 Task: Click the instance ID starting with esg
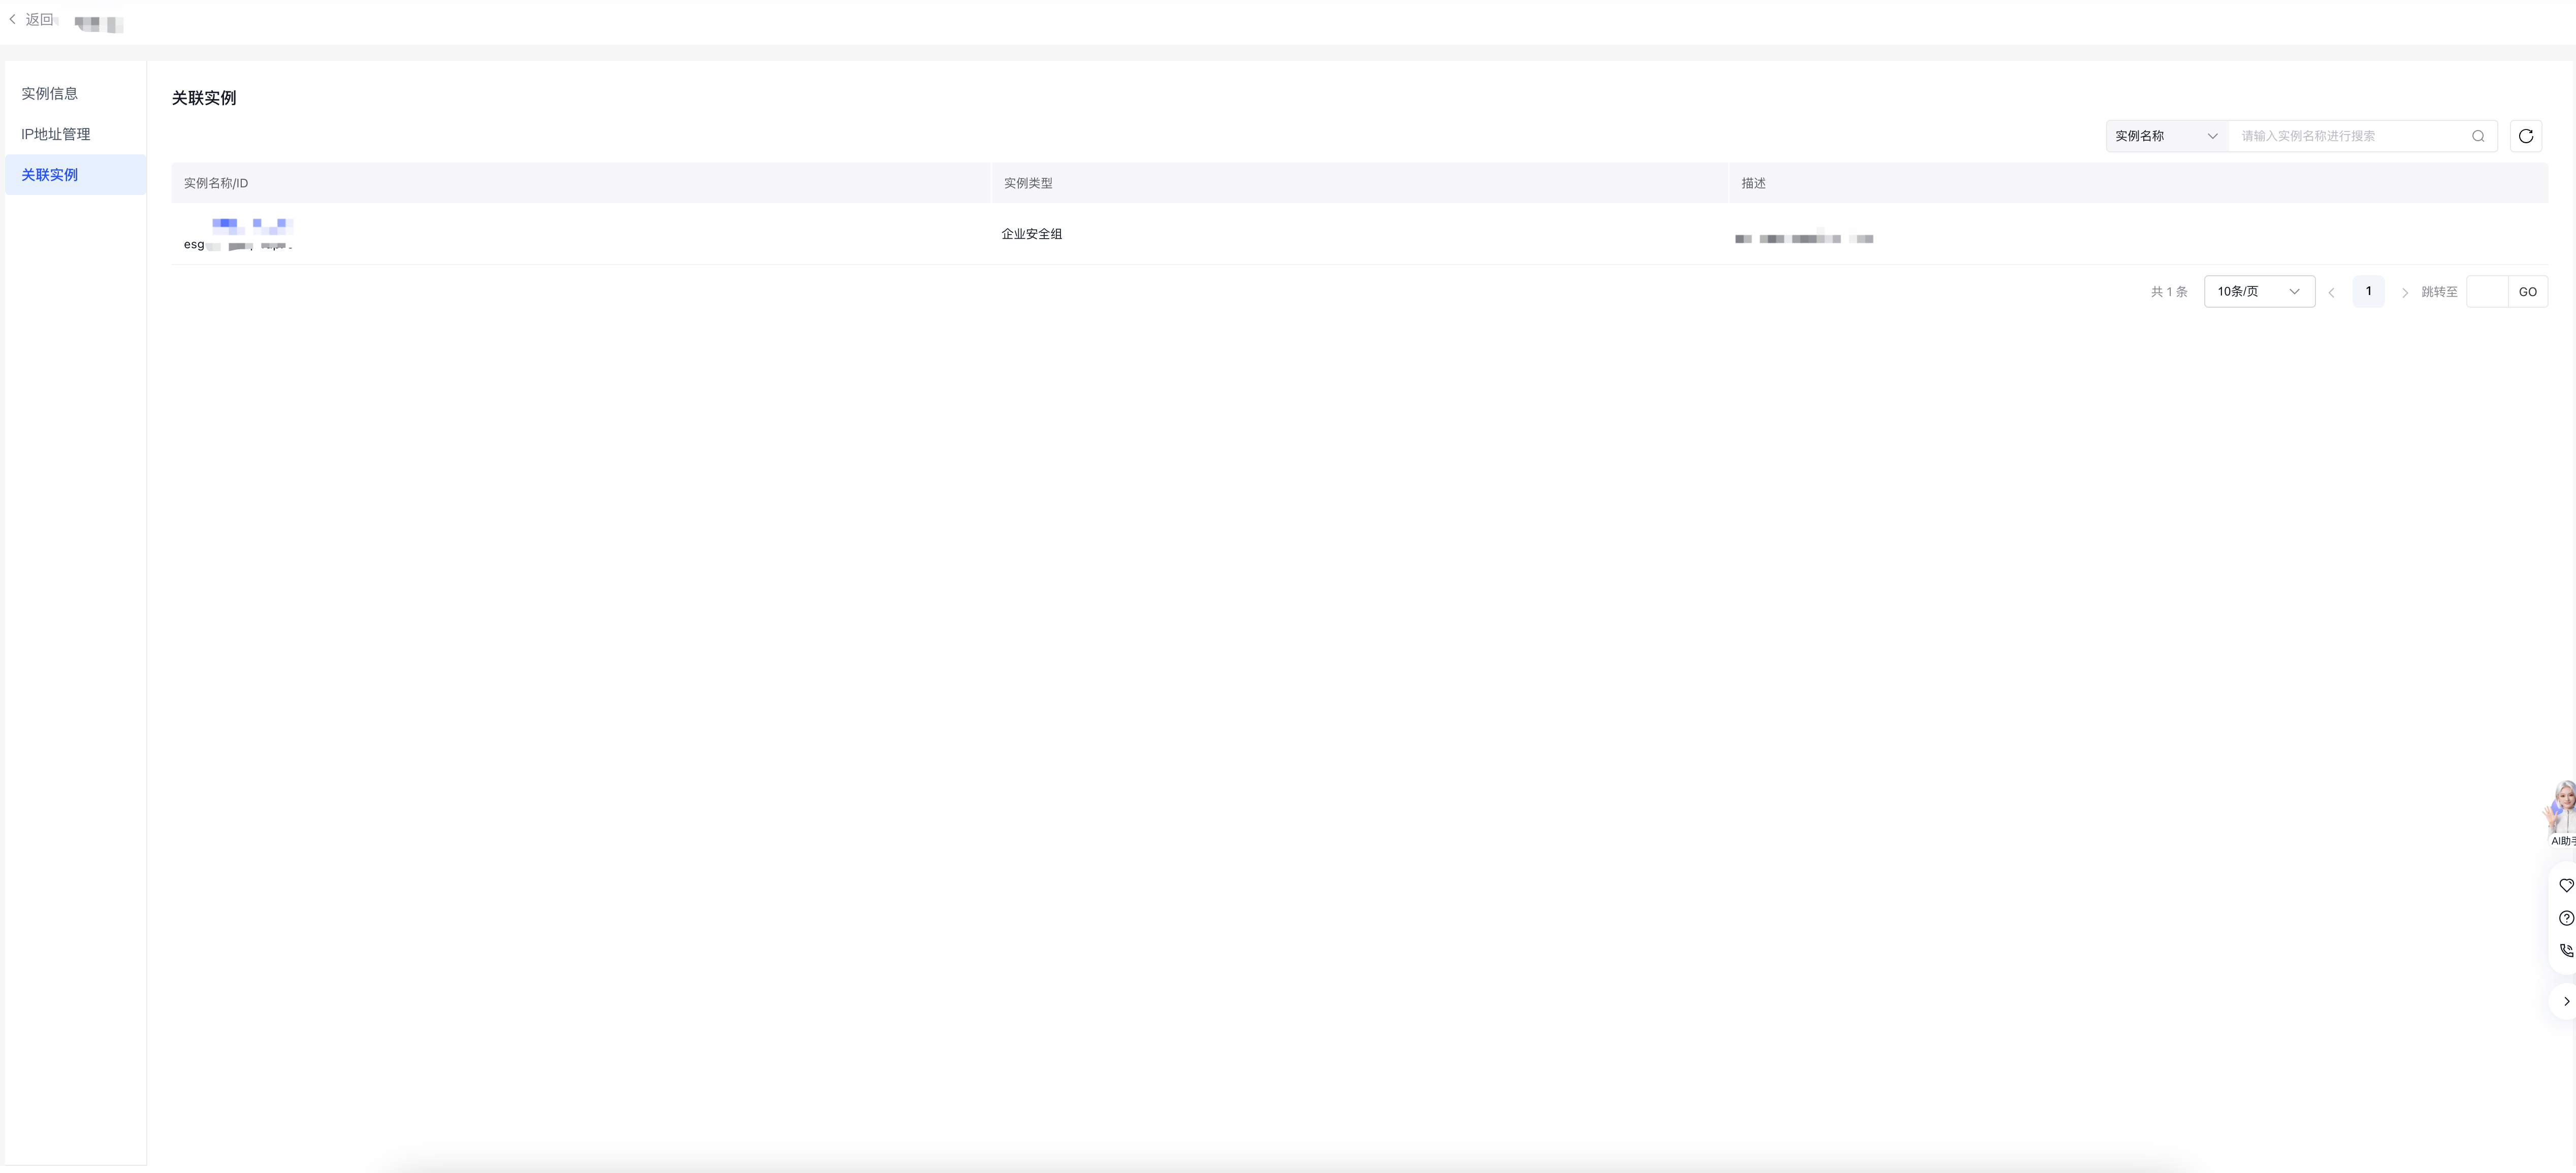point(238,245)
